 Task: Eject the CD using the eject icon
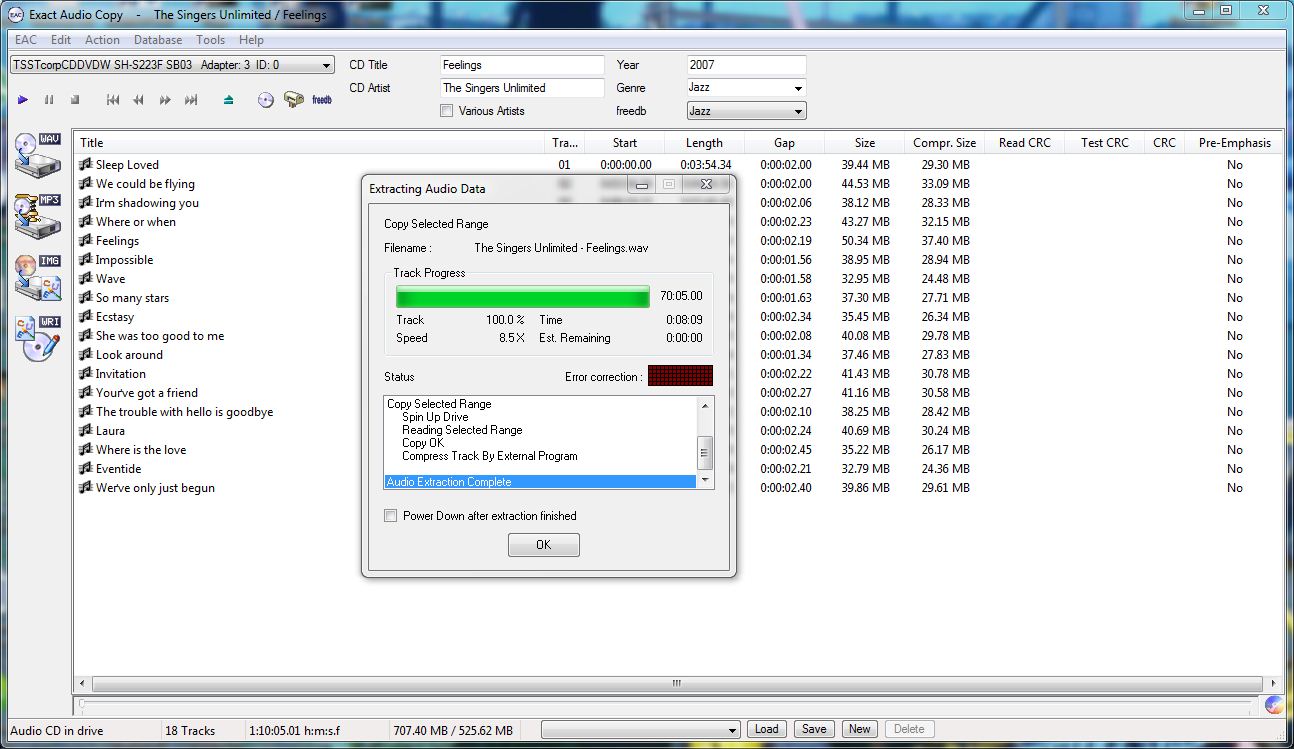(229, 100)
